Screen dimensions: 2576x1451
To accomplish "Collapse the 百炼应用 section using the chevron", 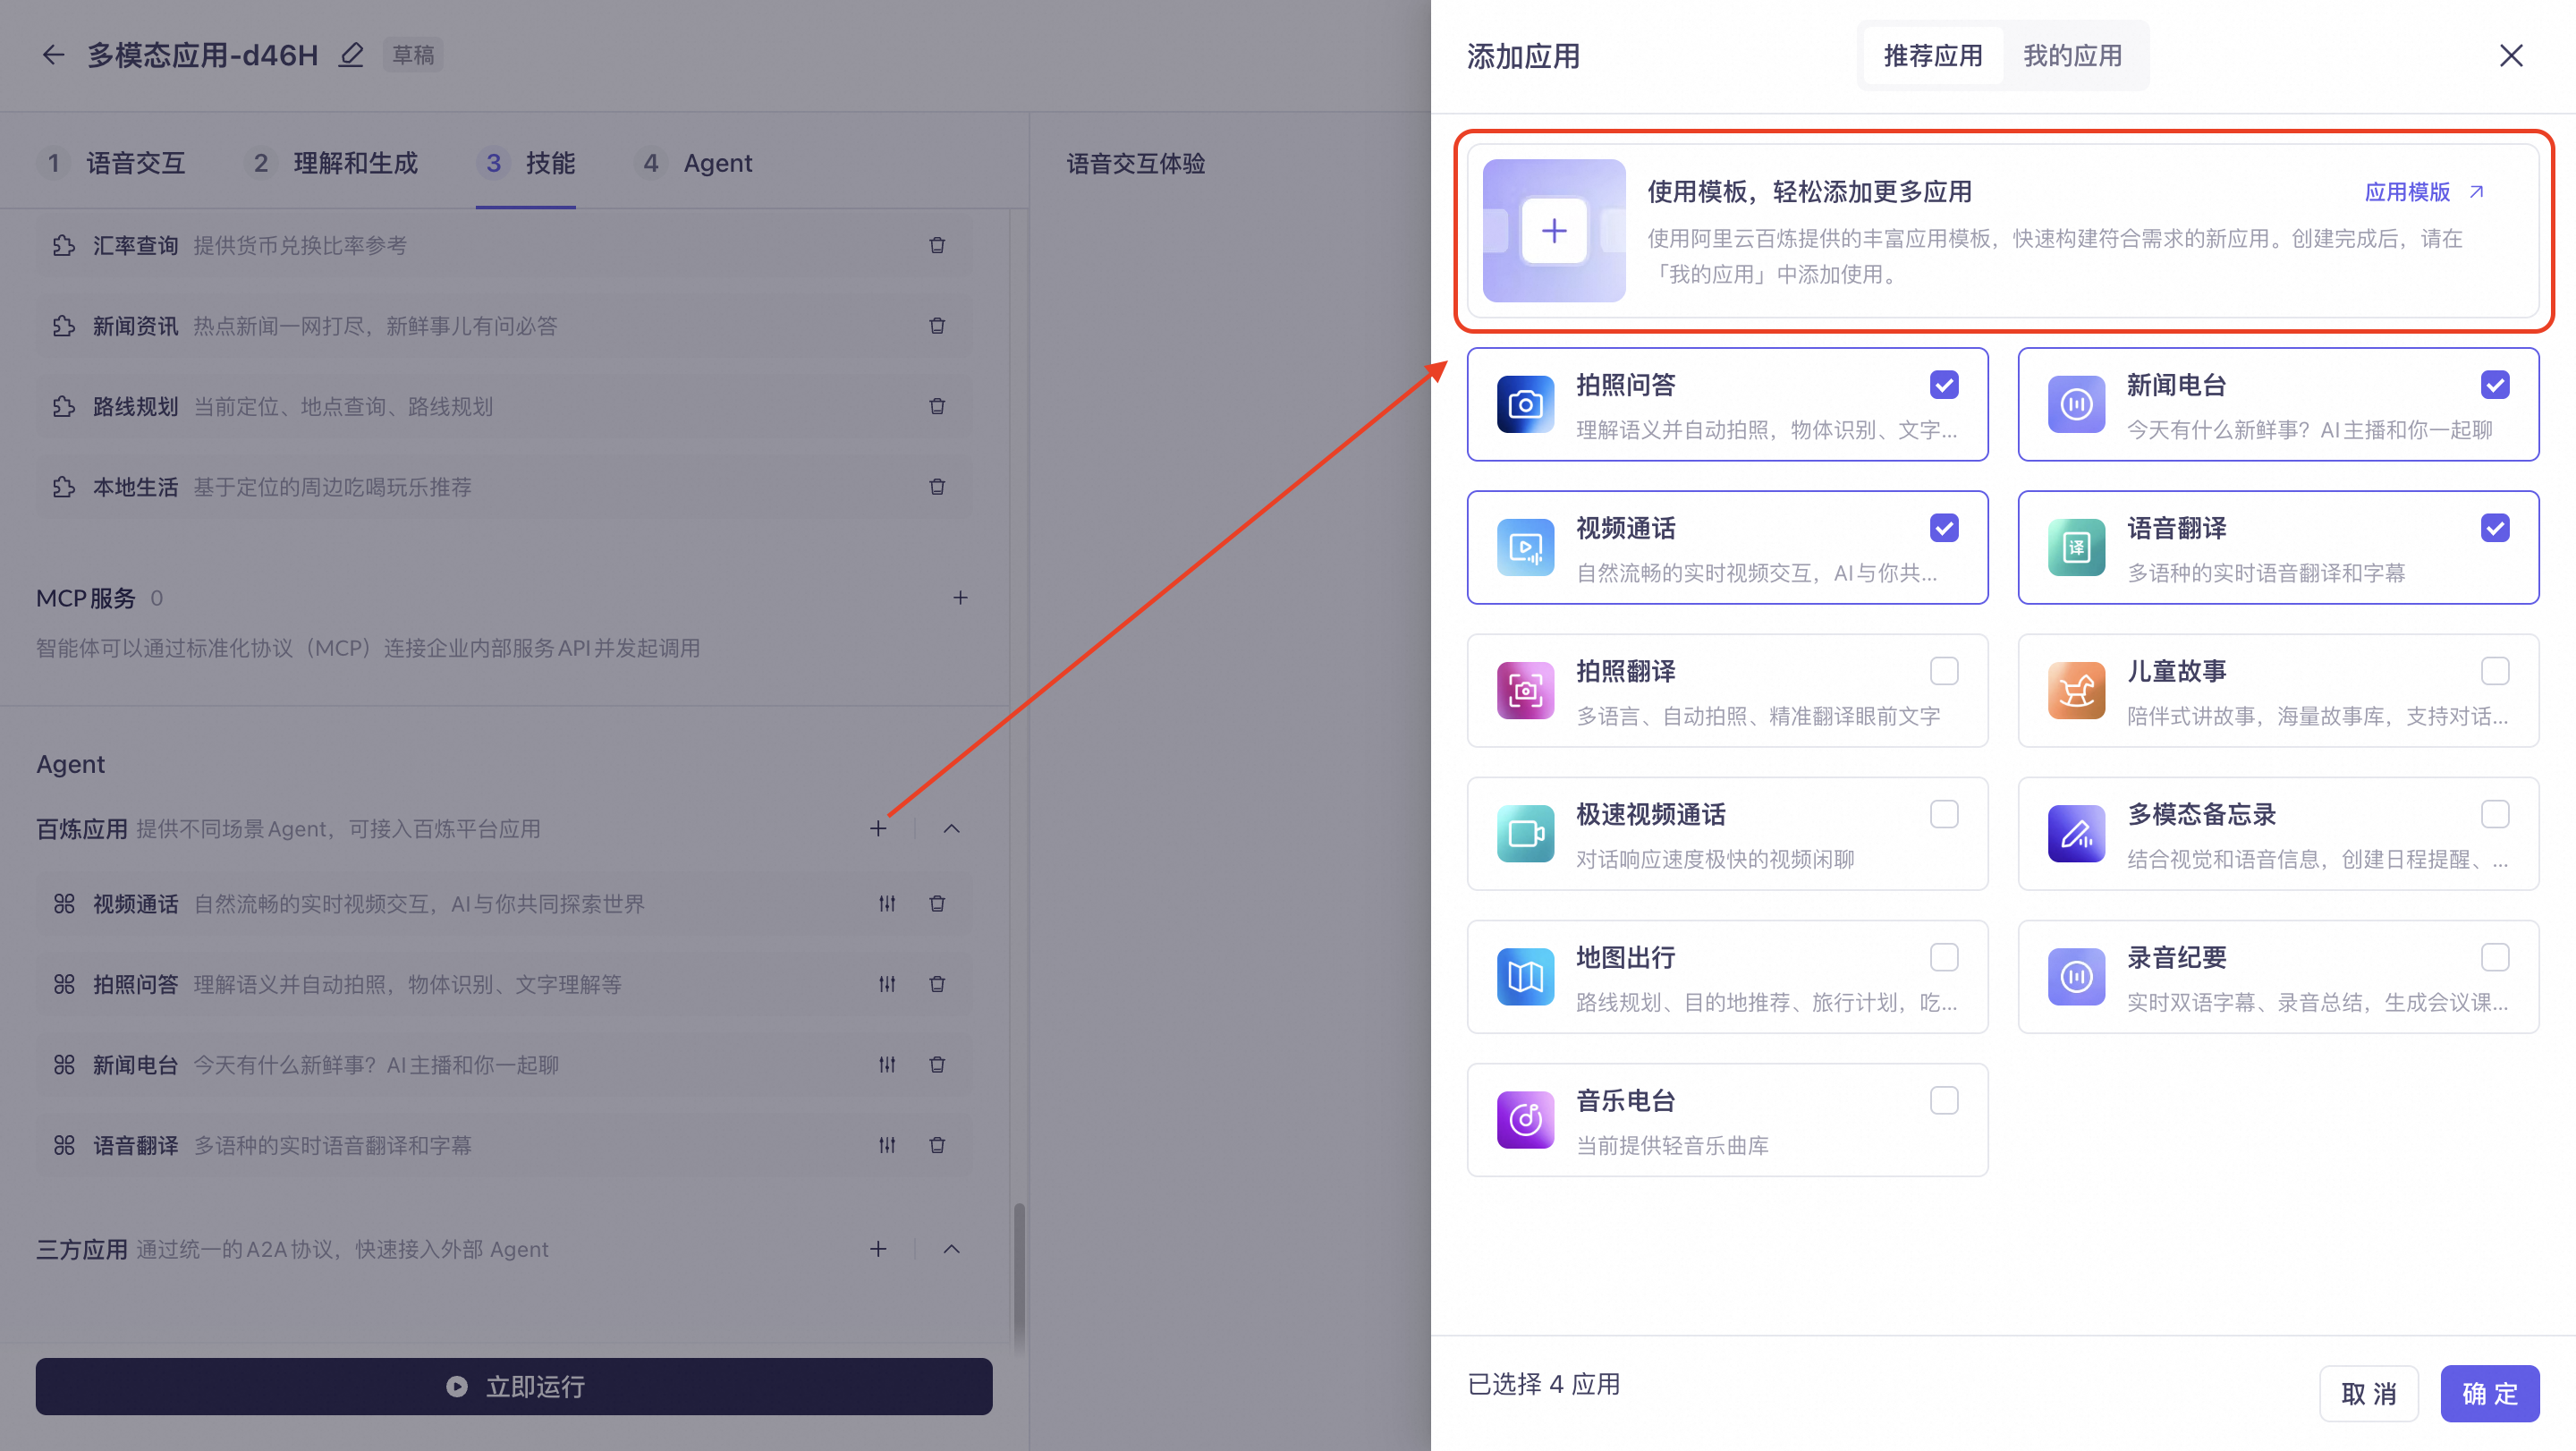I will pos(952,829).
